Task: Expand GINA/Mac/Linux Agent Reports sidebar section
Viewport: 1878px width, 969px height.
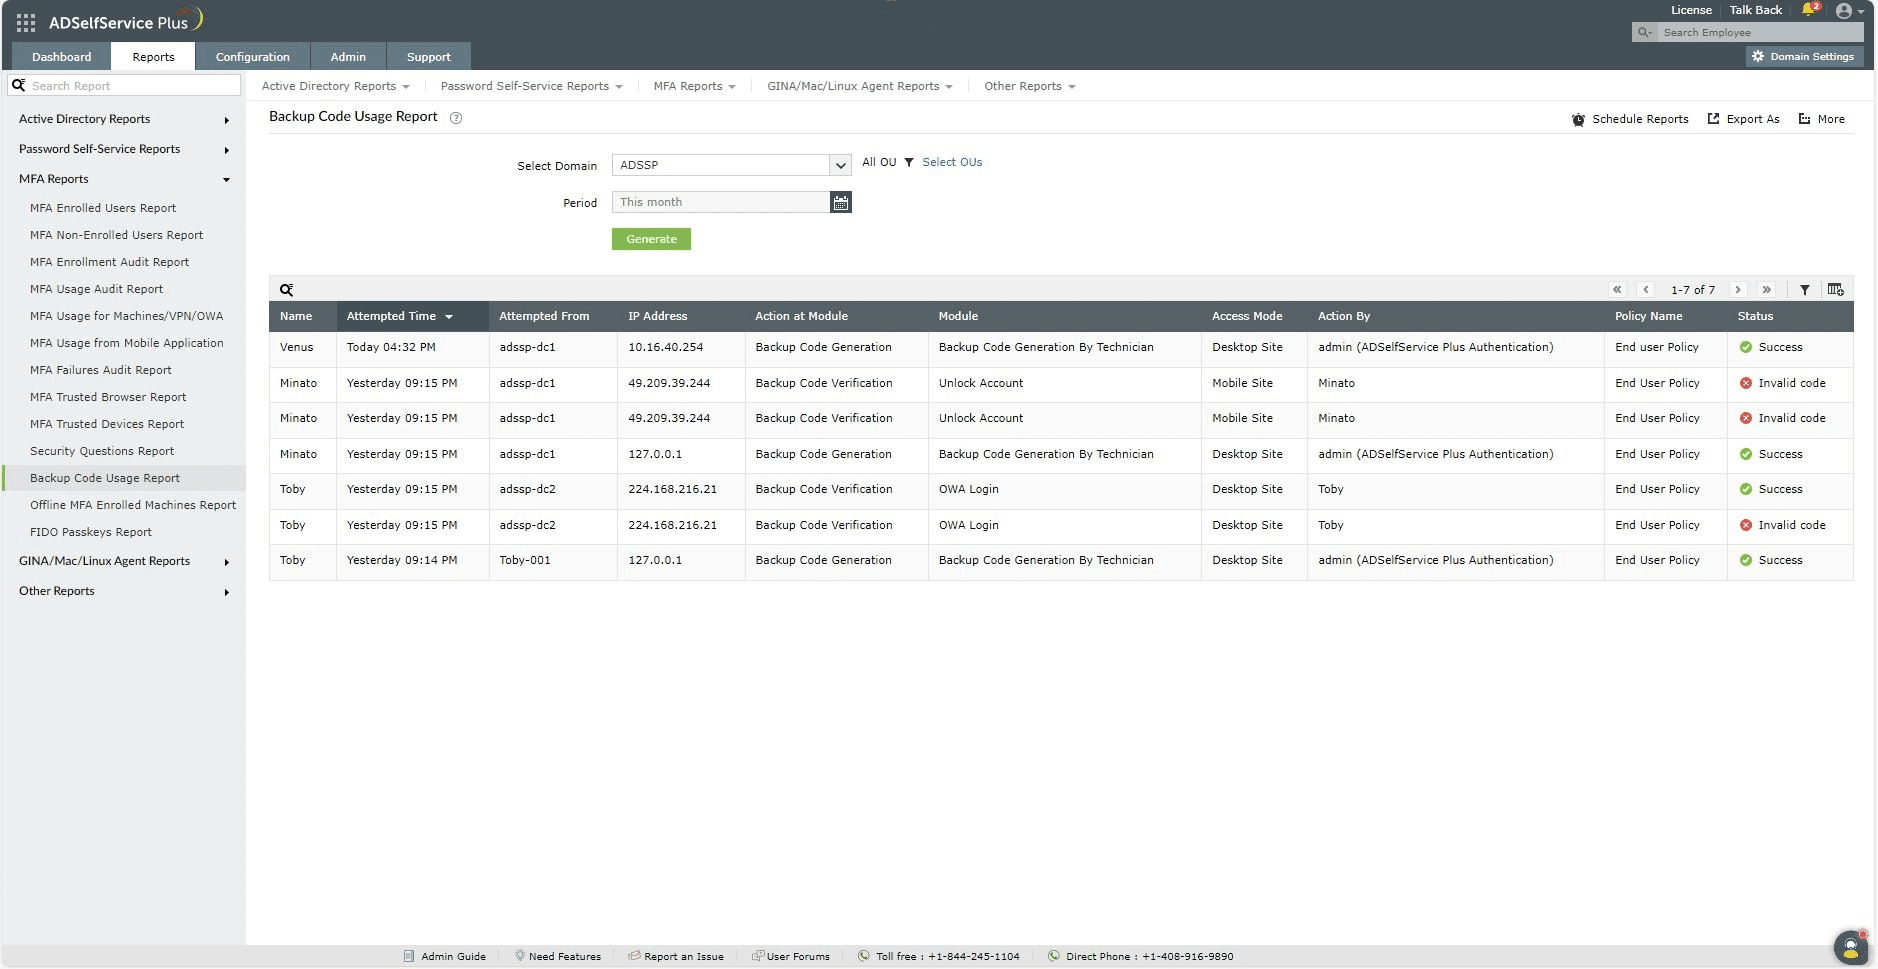Action: pyautogui.click(x=122, y=561)
